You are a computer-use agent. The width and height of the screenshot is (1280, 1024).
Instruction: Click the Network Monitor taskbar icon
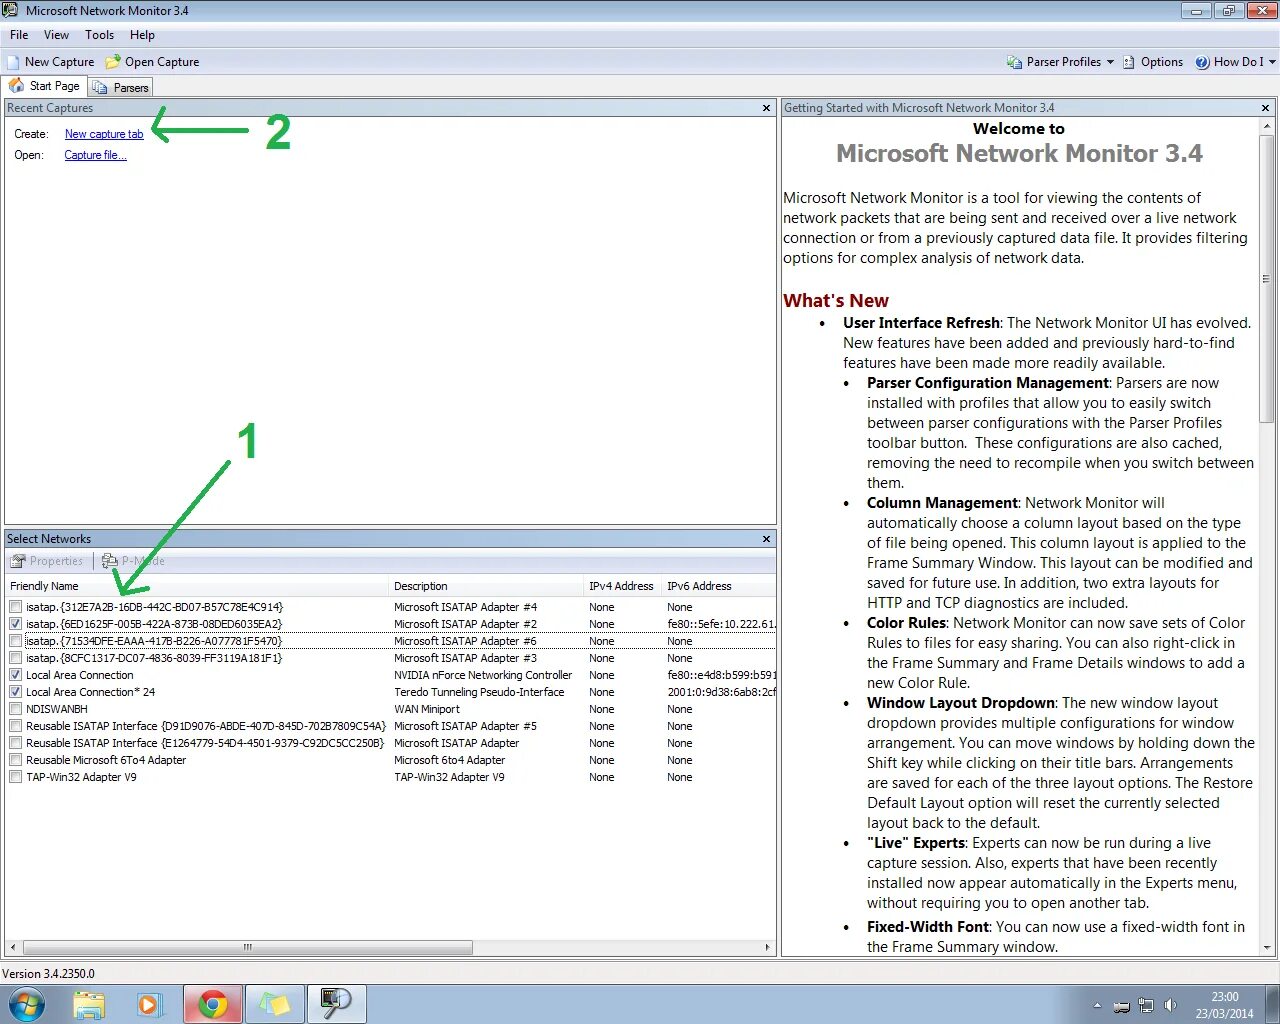[336, 1004]
